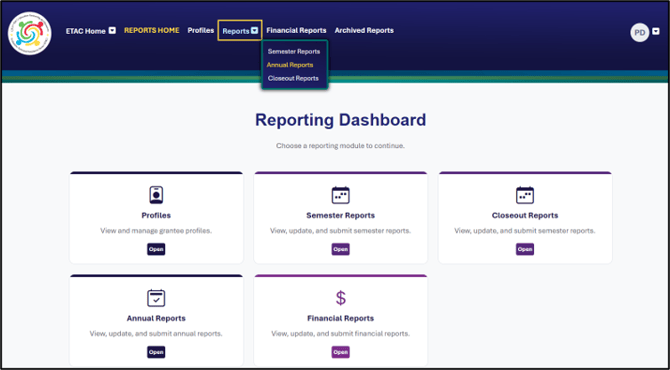The image size is (670, 370).
Task: Open Archived Reports in the navigation bar
Action: 364,30
